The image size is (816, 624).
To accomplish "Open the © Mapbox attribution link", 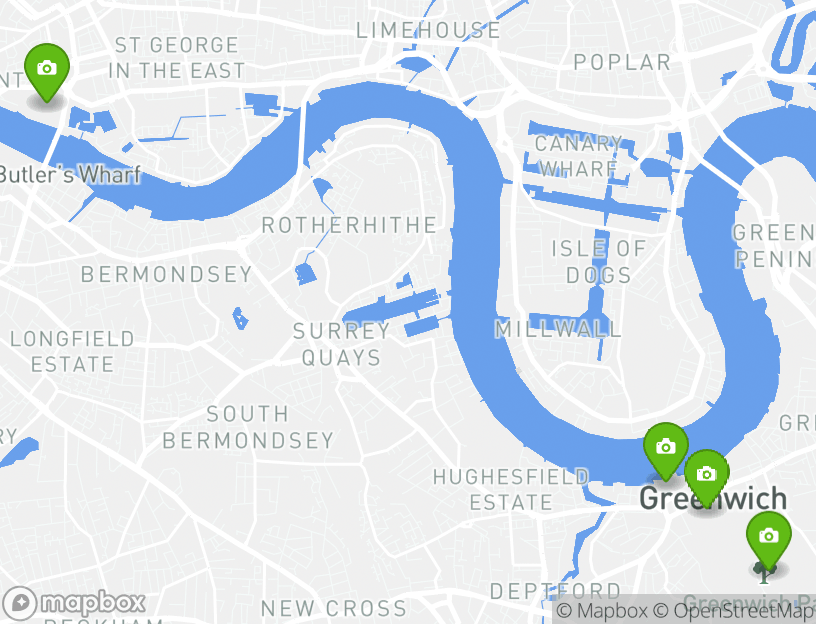I will tap(602, 611).
